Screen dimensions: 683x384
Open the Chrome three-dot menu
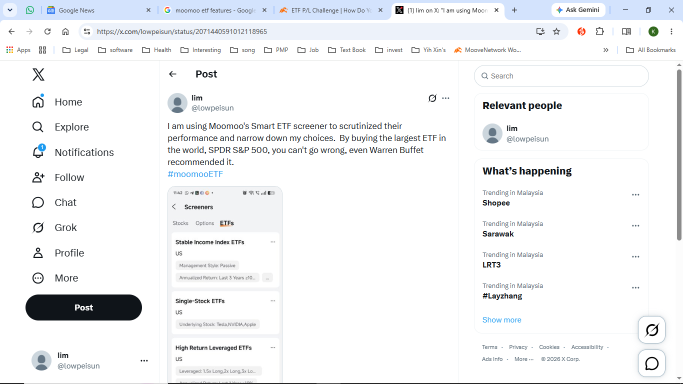(x=671, y=31)
